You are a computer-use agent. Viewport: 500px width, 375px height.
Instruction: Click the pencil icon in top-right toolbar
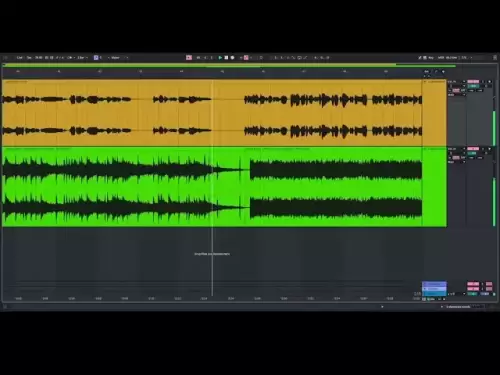coord(420,58)
